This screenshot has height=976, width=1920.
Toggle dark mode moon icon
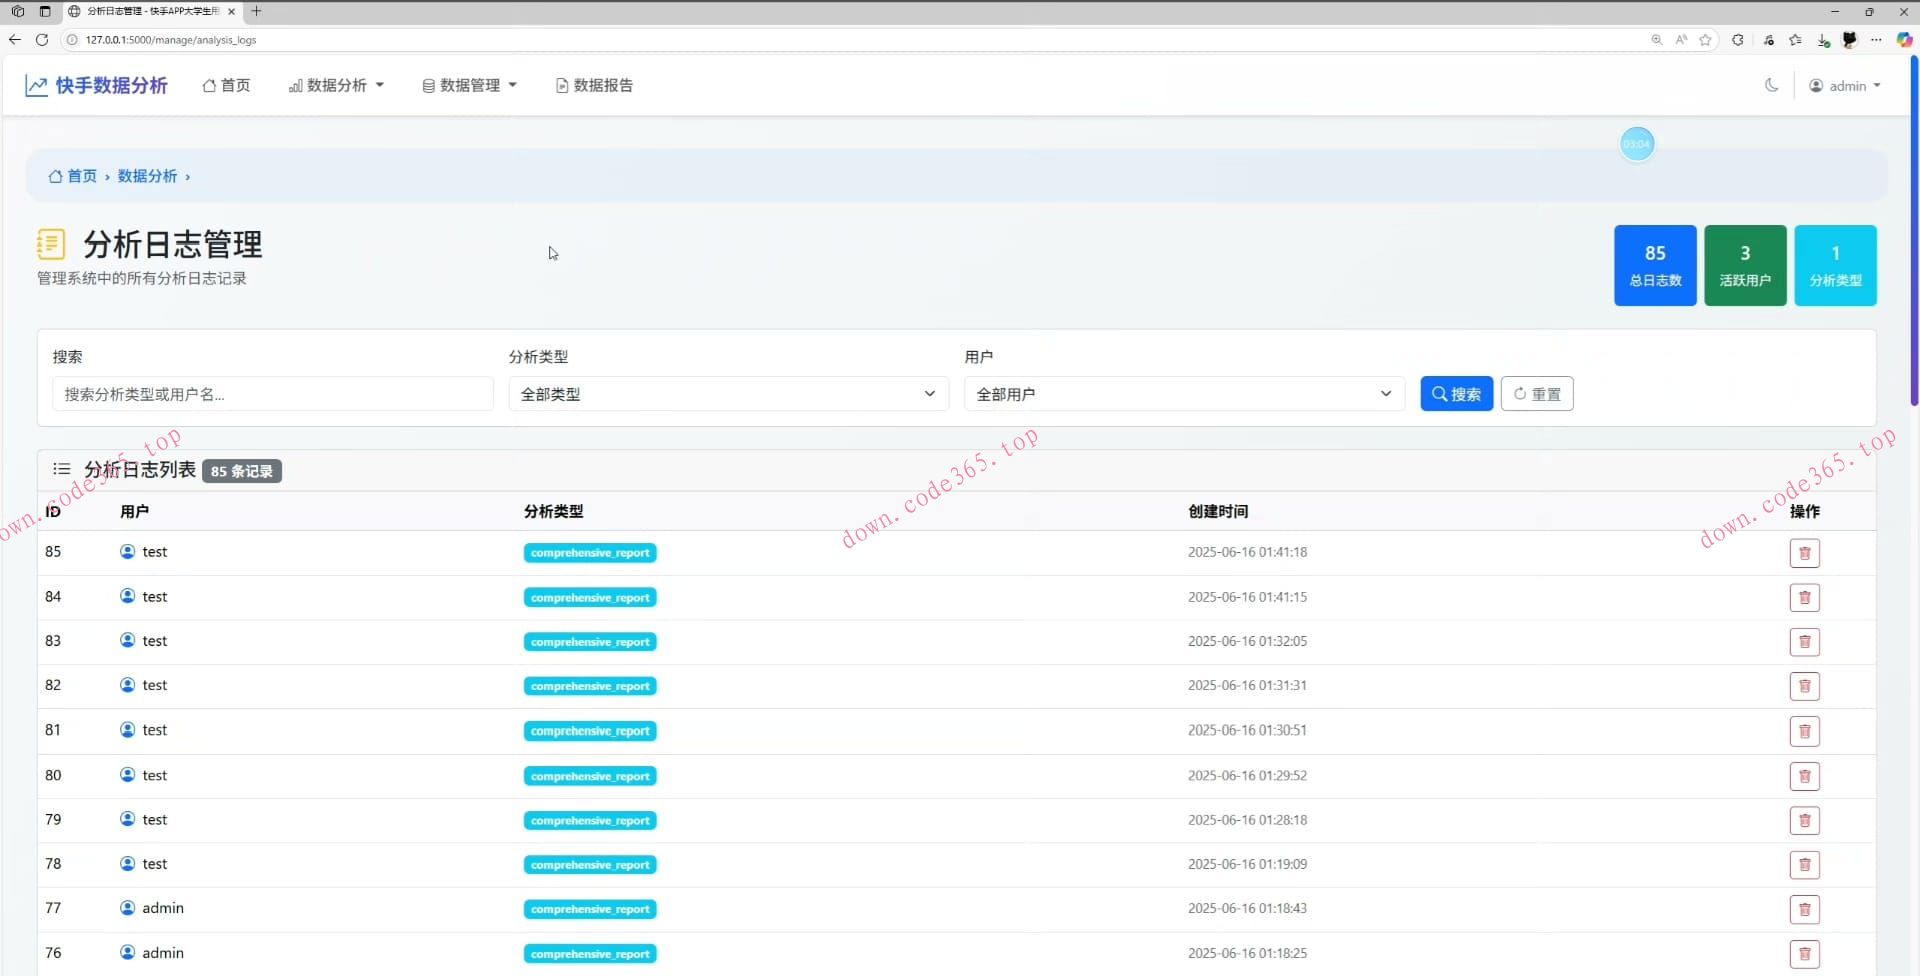pos(1771,86)
